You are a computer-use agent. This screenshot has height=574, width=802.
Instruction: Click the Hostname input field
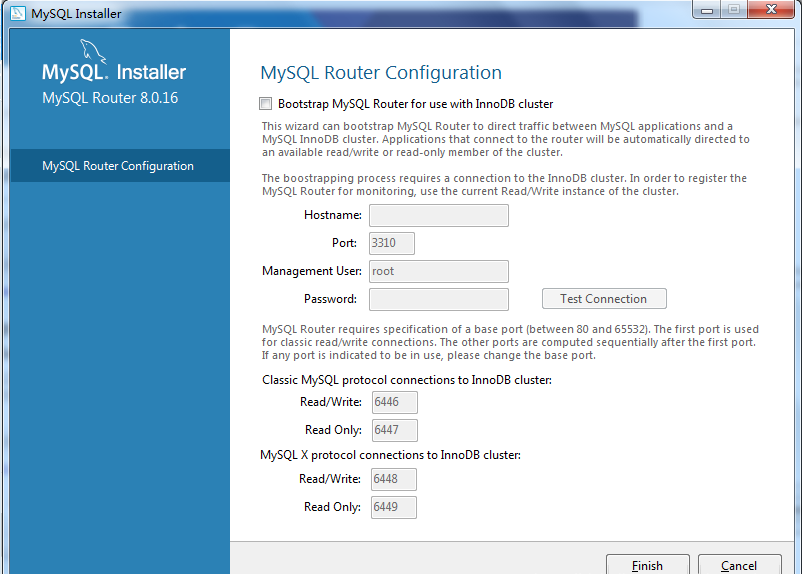pos(439,215)
